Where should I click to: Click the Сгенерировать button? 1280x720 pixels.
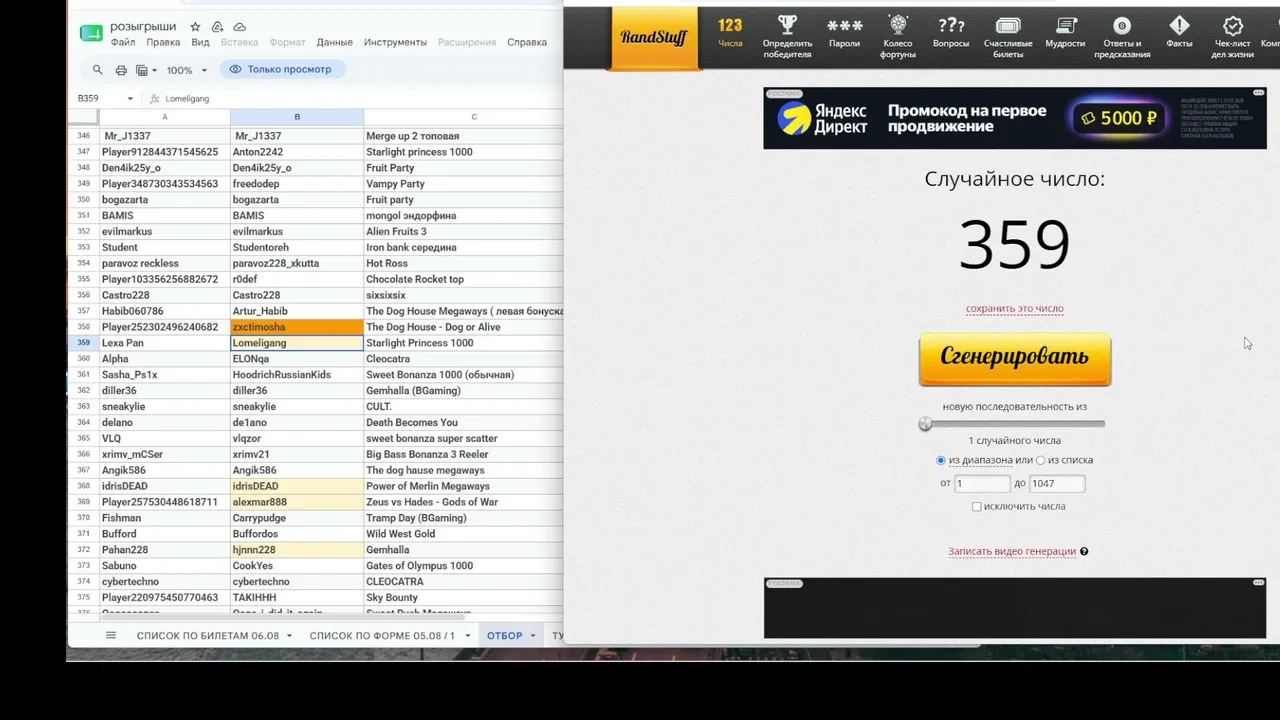point(1015,358)
